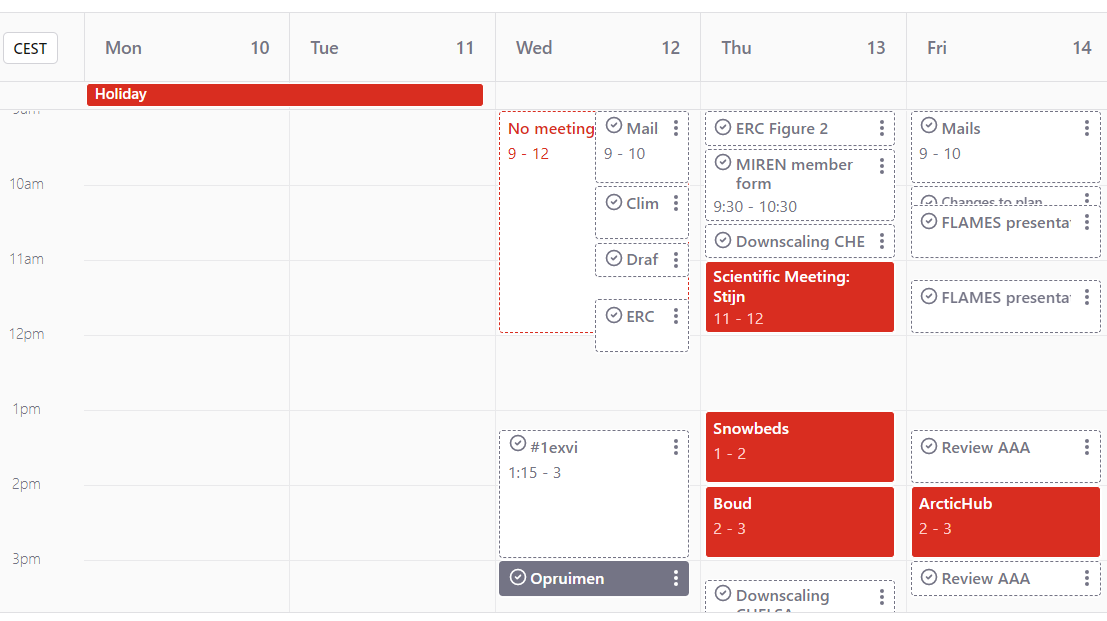1107x621 pixels.
Task: Check off the Opruimen task
Action: (x=517, y=577)
